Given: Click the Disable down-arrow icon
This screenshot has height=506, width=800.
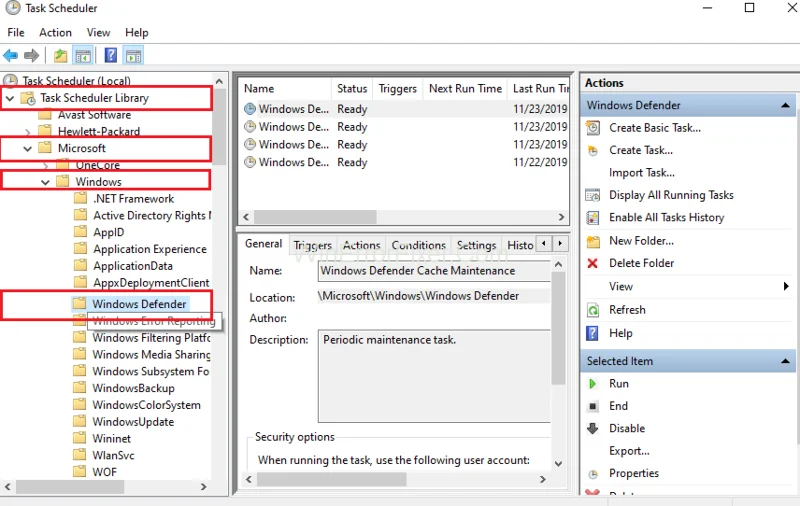Looking at the screenshot, I should coord(593,428).
